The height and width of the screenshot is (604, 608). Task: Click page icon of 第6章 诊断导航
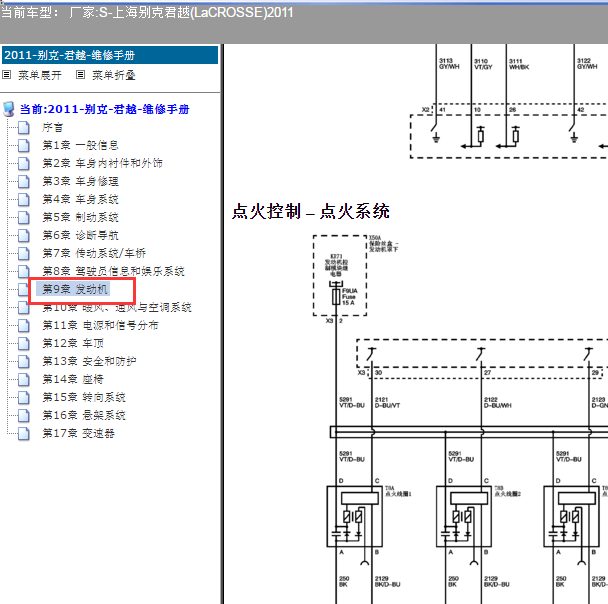tap(24, 235)
